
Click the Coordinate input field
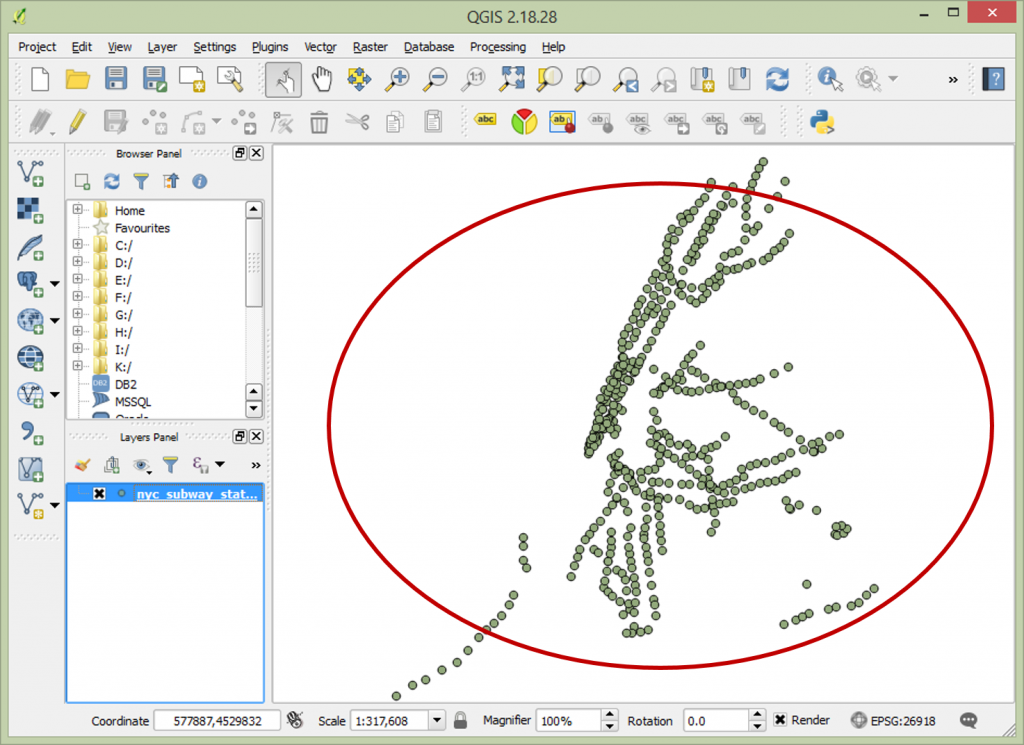[x=216, y=720]
